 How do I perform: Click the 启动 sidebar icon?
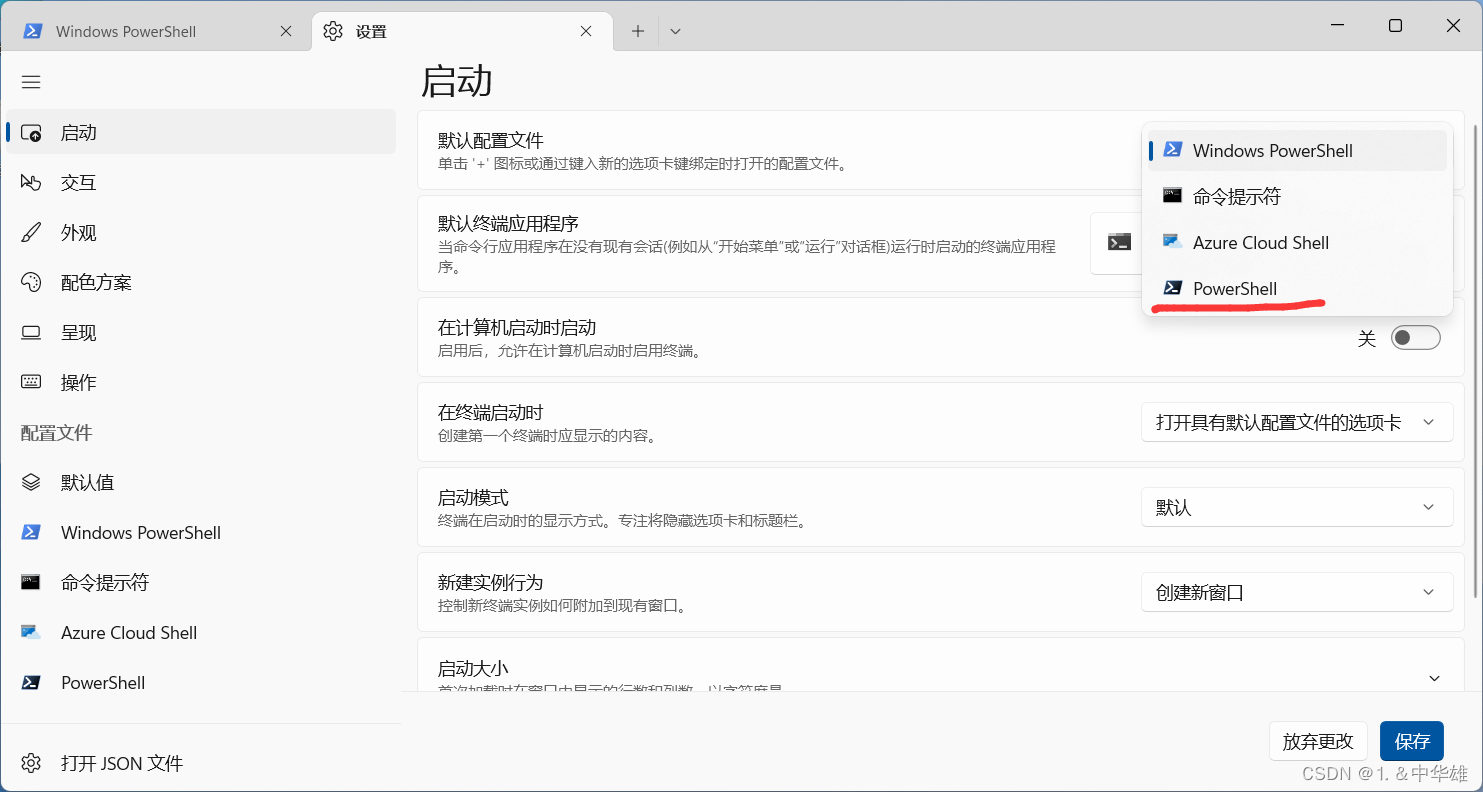[31, 133]
